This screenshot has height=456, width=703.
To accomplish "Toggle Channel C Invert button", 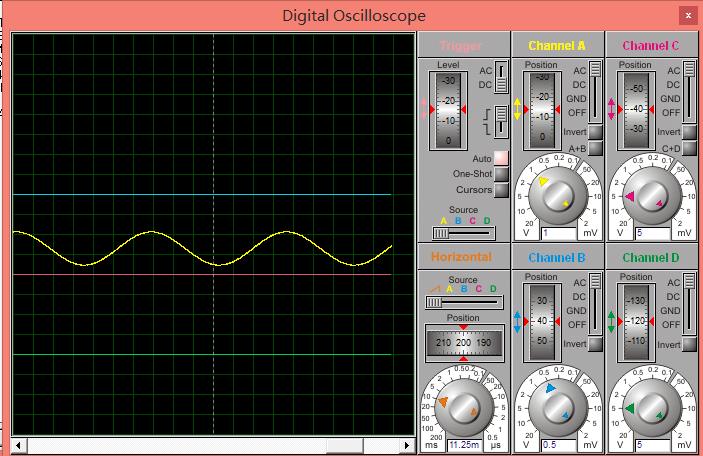I will pos(690,132).
